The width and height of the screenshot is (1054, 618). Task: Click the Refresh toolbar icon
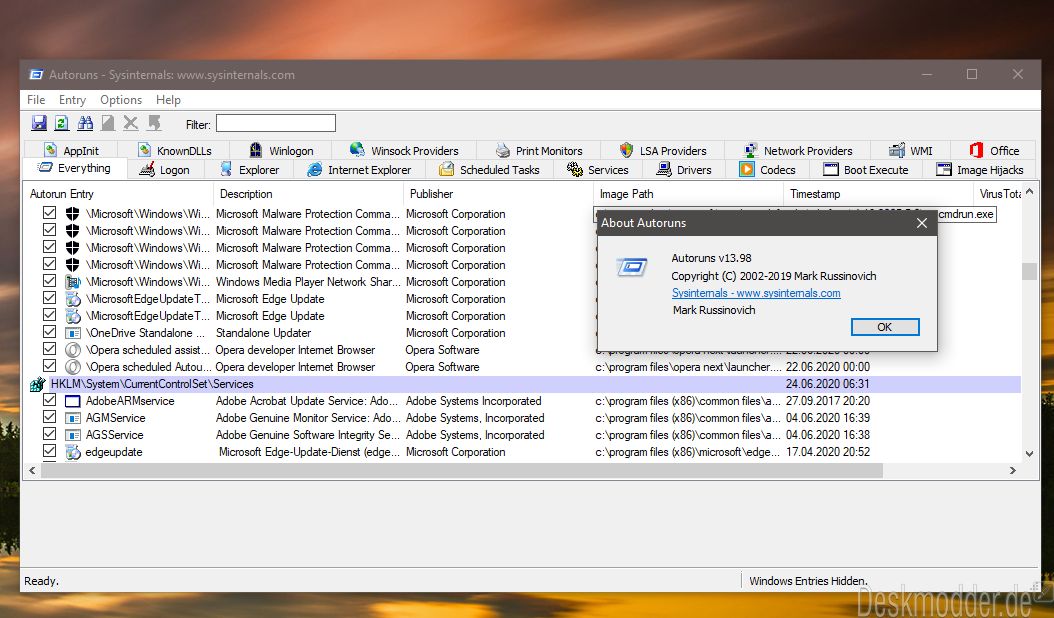click(x=62, y=123)
